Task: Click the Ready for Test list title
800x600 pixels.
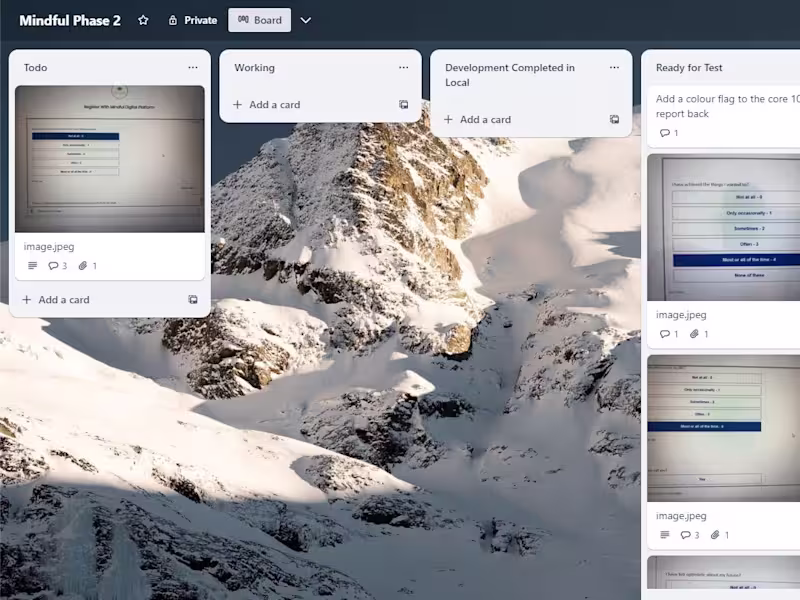Action: [689, 67]
